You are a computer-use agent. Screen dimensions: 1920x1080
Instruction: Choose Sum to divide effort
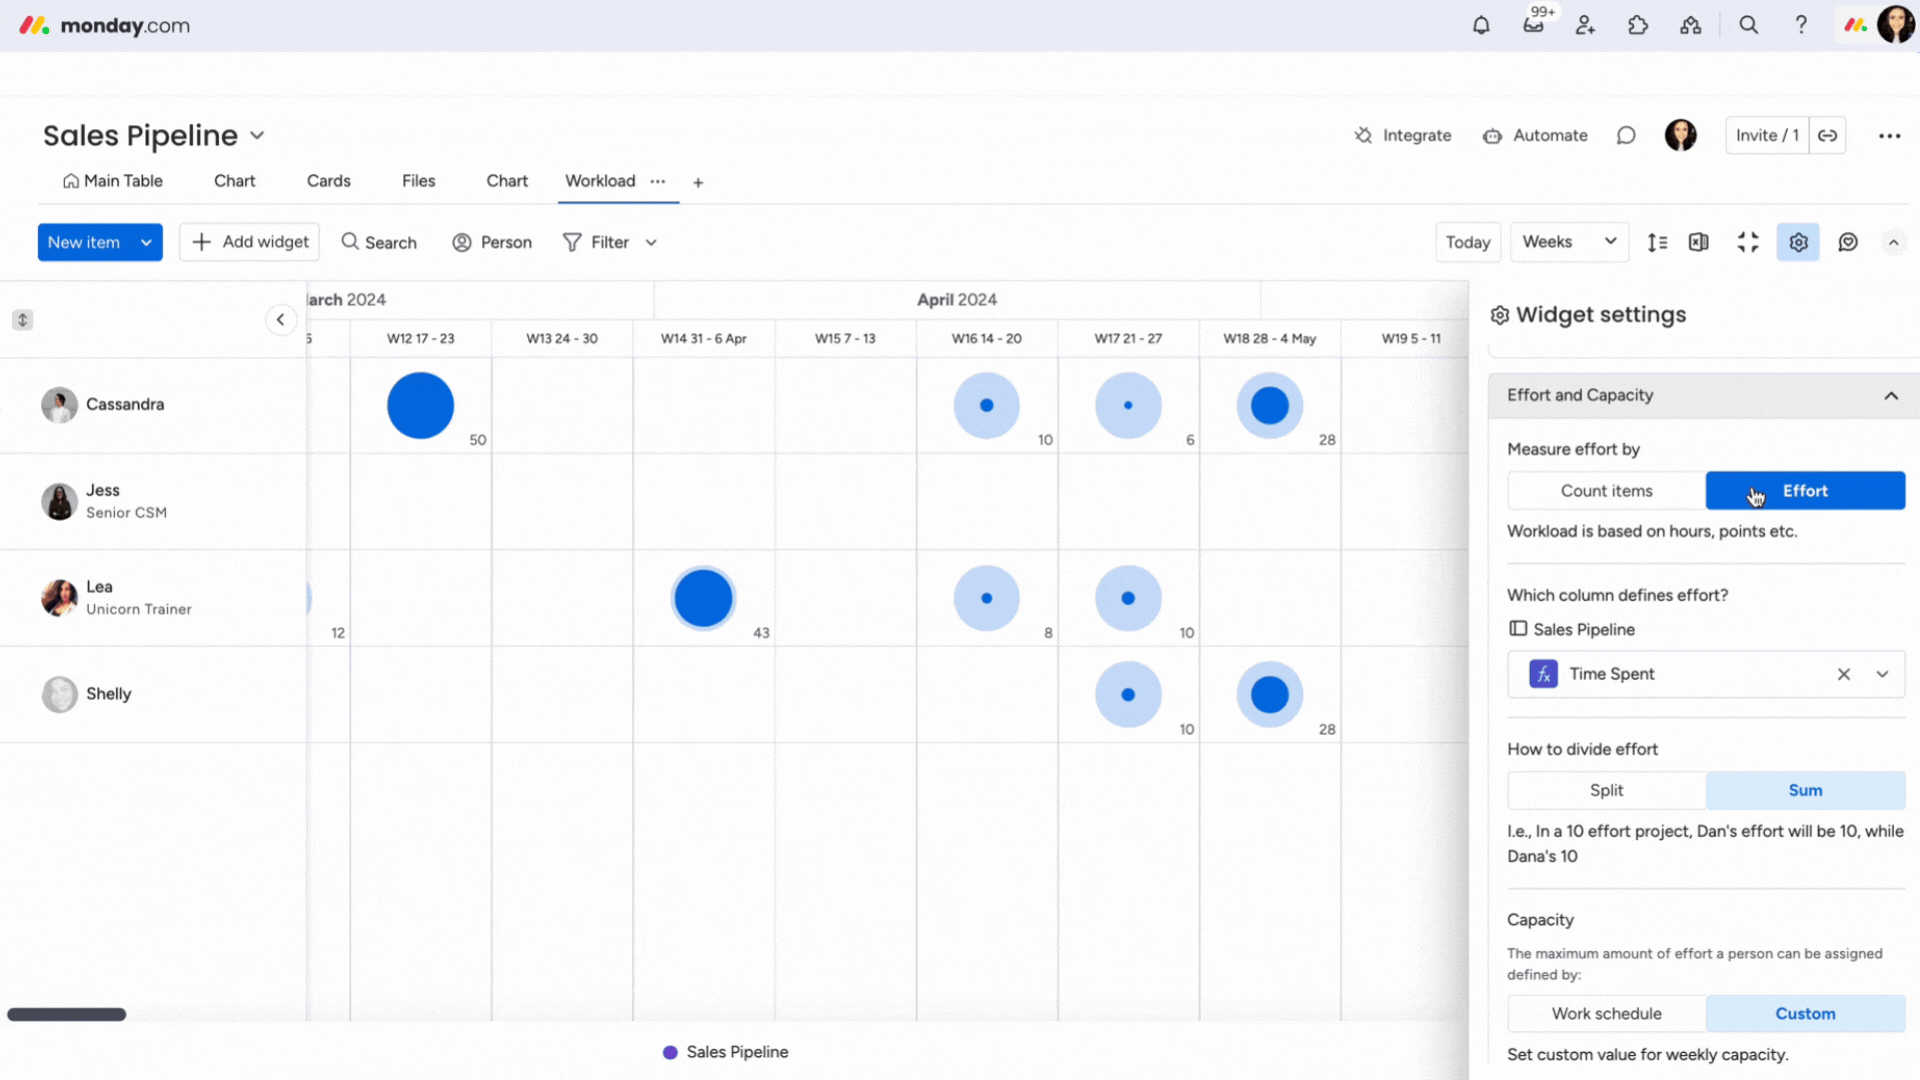click(1805, 790)
